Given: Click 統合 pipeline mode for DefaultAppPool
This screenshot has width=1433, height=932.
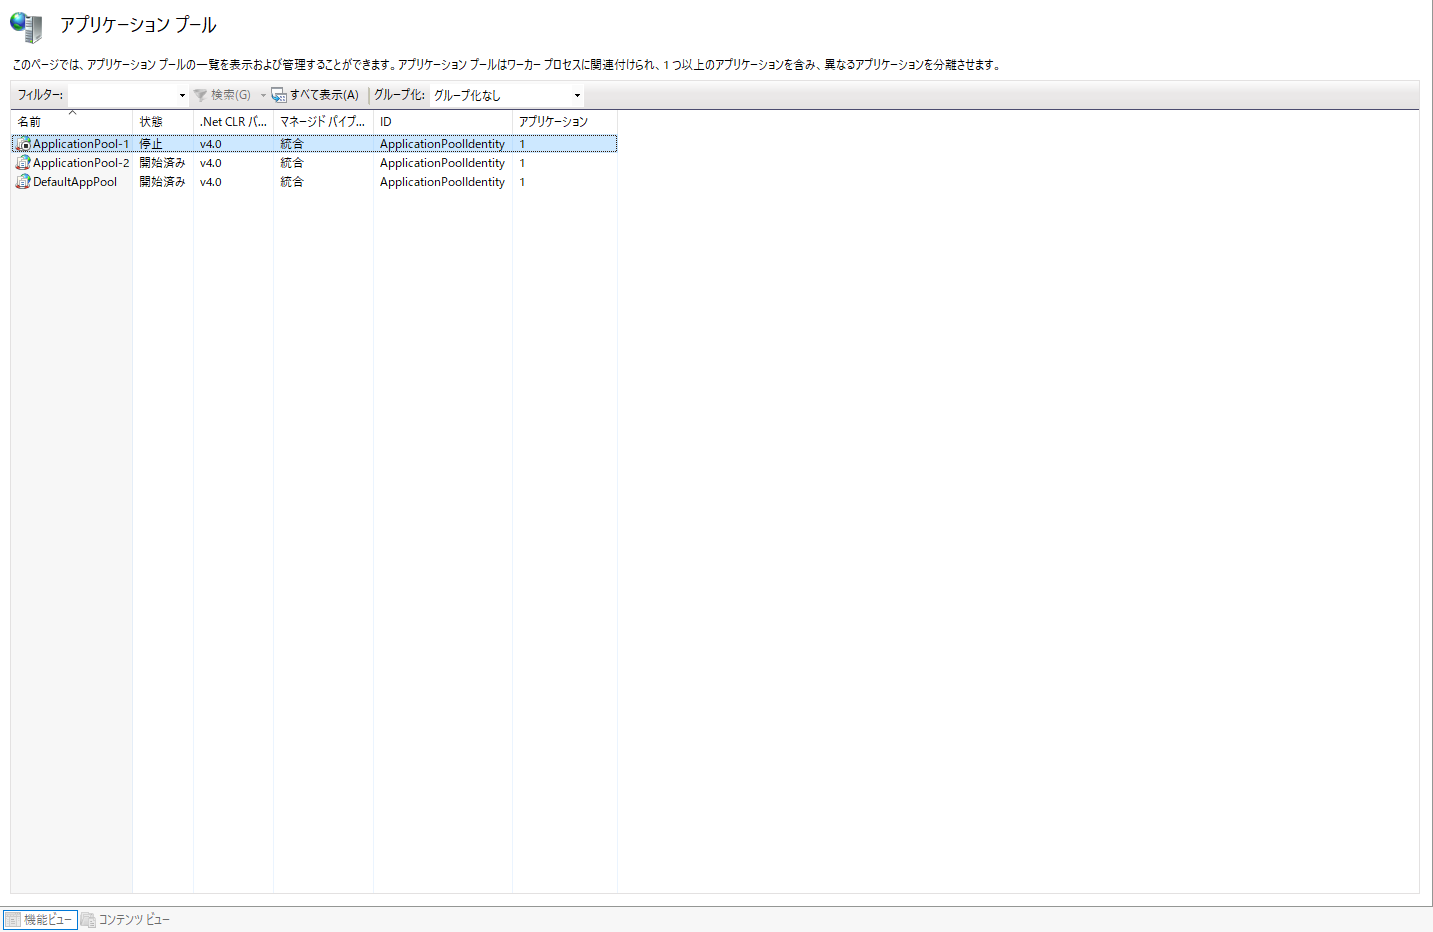Looking at the screenshot, I should 292,182.
